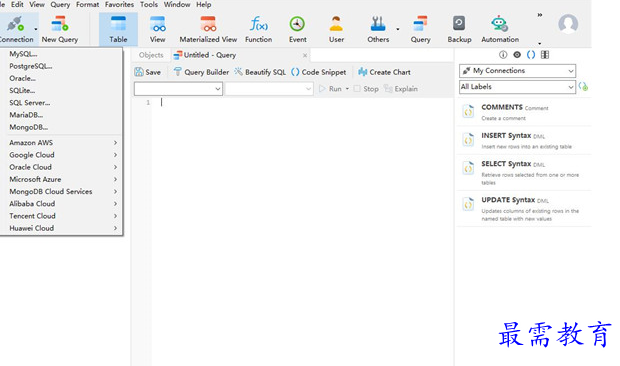Show the grid-style pane icon
This screenshot has height=366, width=620.
(x=545, y=55)
